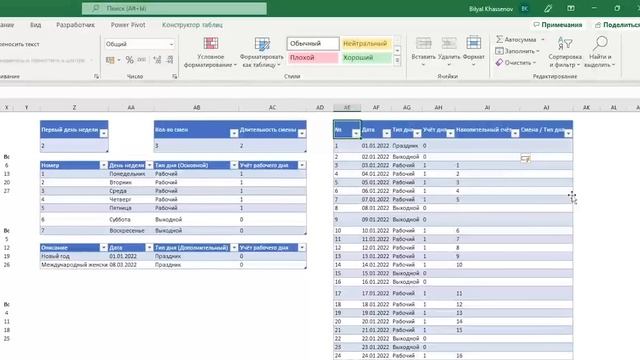Expand the cell styles gallery
Image resolution: width=640 pixels, height=360 pixels.
pyautogui.click(x=398, y=60)
